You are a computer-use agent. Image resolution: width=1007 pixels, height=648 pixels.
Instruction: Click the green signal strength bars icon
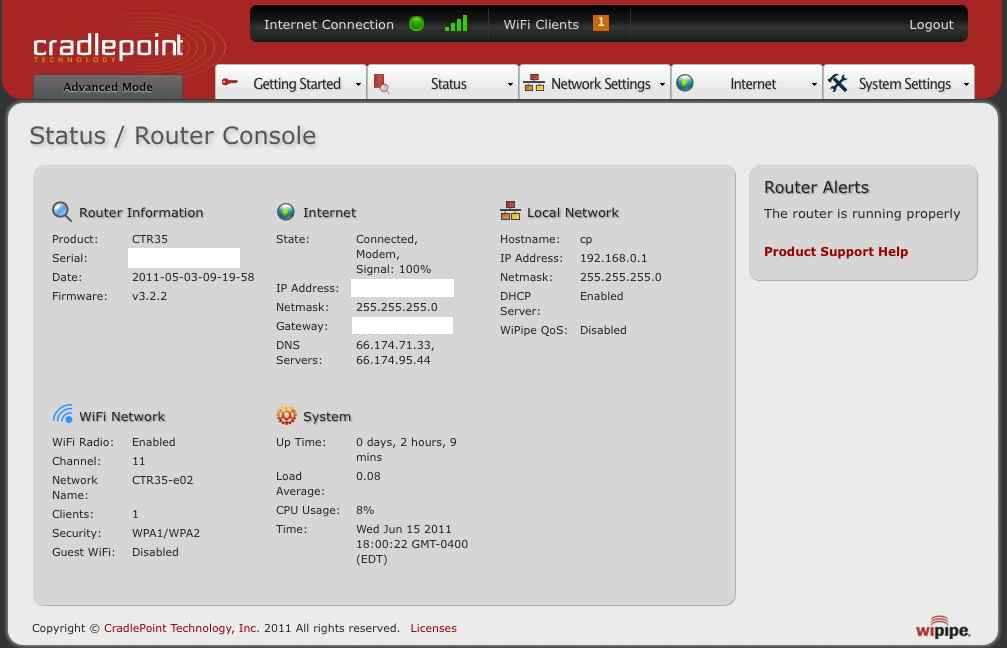pyautogui.click(x=456, y=24)
